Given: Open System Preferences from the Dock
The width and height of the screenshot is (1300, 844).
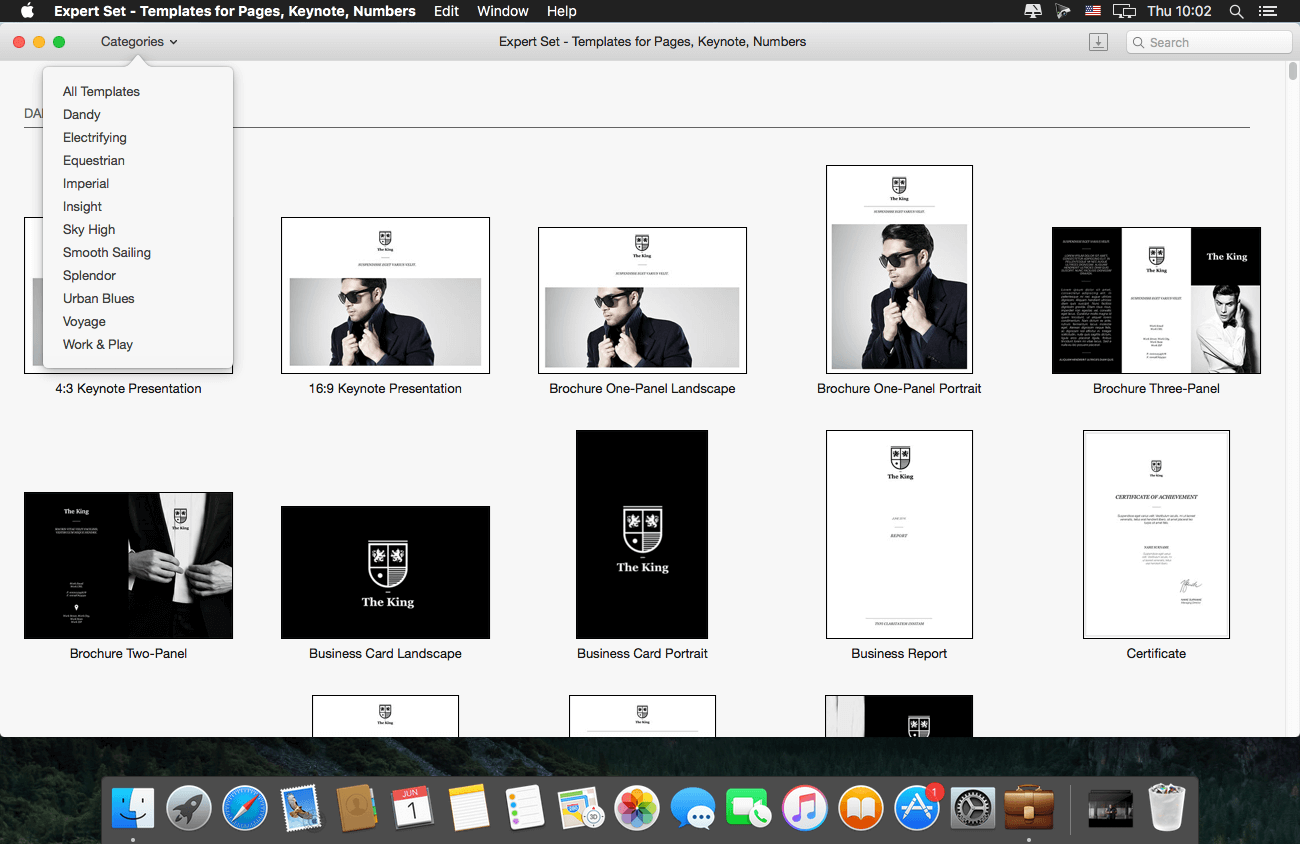Looking at the screenshot, I should pos(973,808).
